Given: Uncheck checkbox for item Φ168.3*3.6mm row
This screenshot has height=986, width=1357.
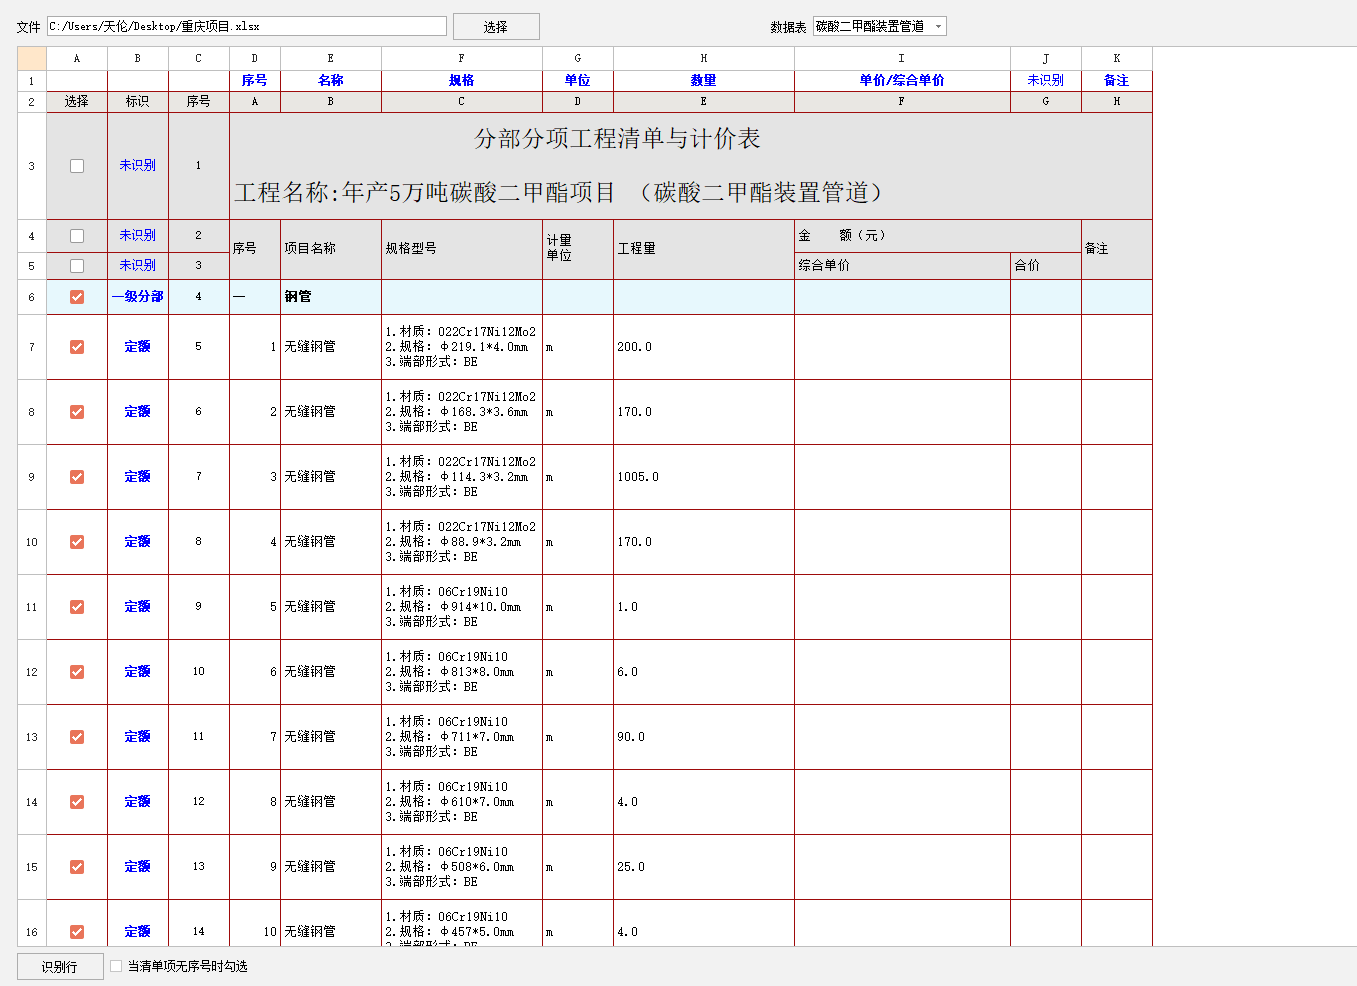Looking at the screenshot, I should (x=77, y=412).
